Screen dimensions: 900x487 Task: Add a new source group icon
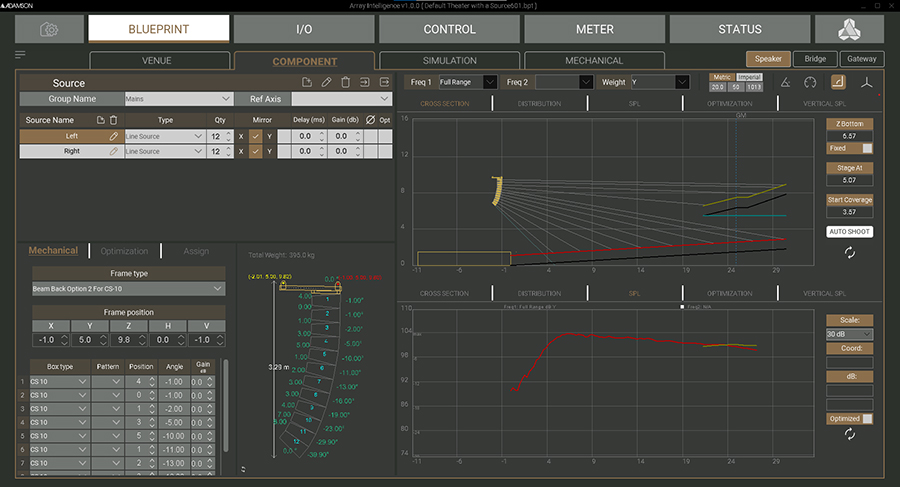pos(307,82)
